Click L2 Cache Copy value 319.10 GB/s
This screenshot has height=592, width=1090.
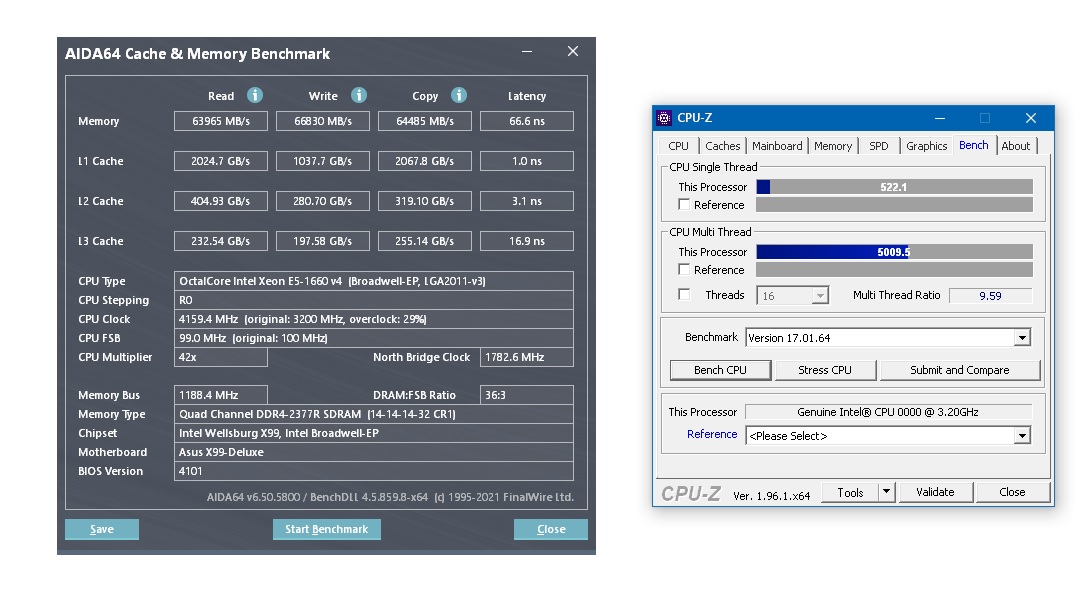click(425, 202)
